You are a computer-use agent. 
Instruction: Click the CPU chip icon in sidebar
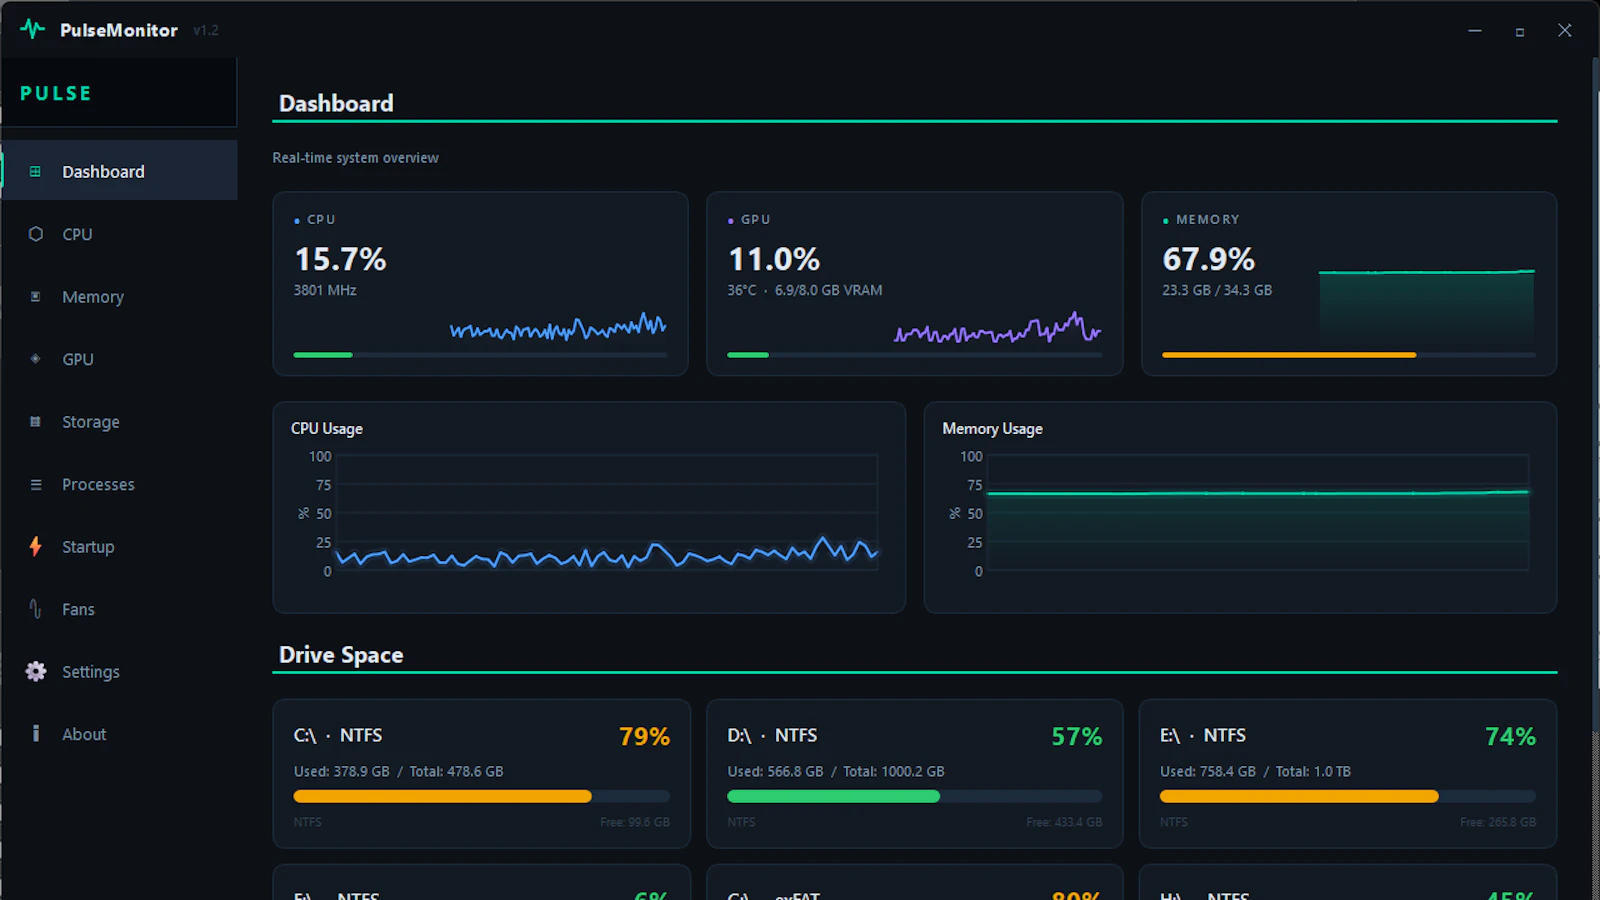tap(36, 234)
